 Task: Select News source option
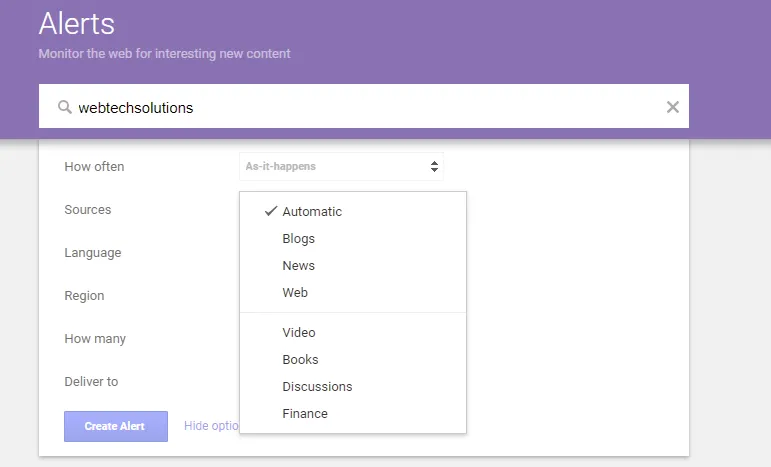(x=353, y=265)
